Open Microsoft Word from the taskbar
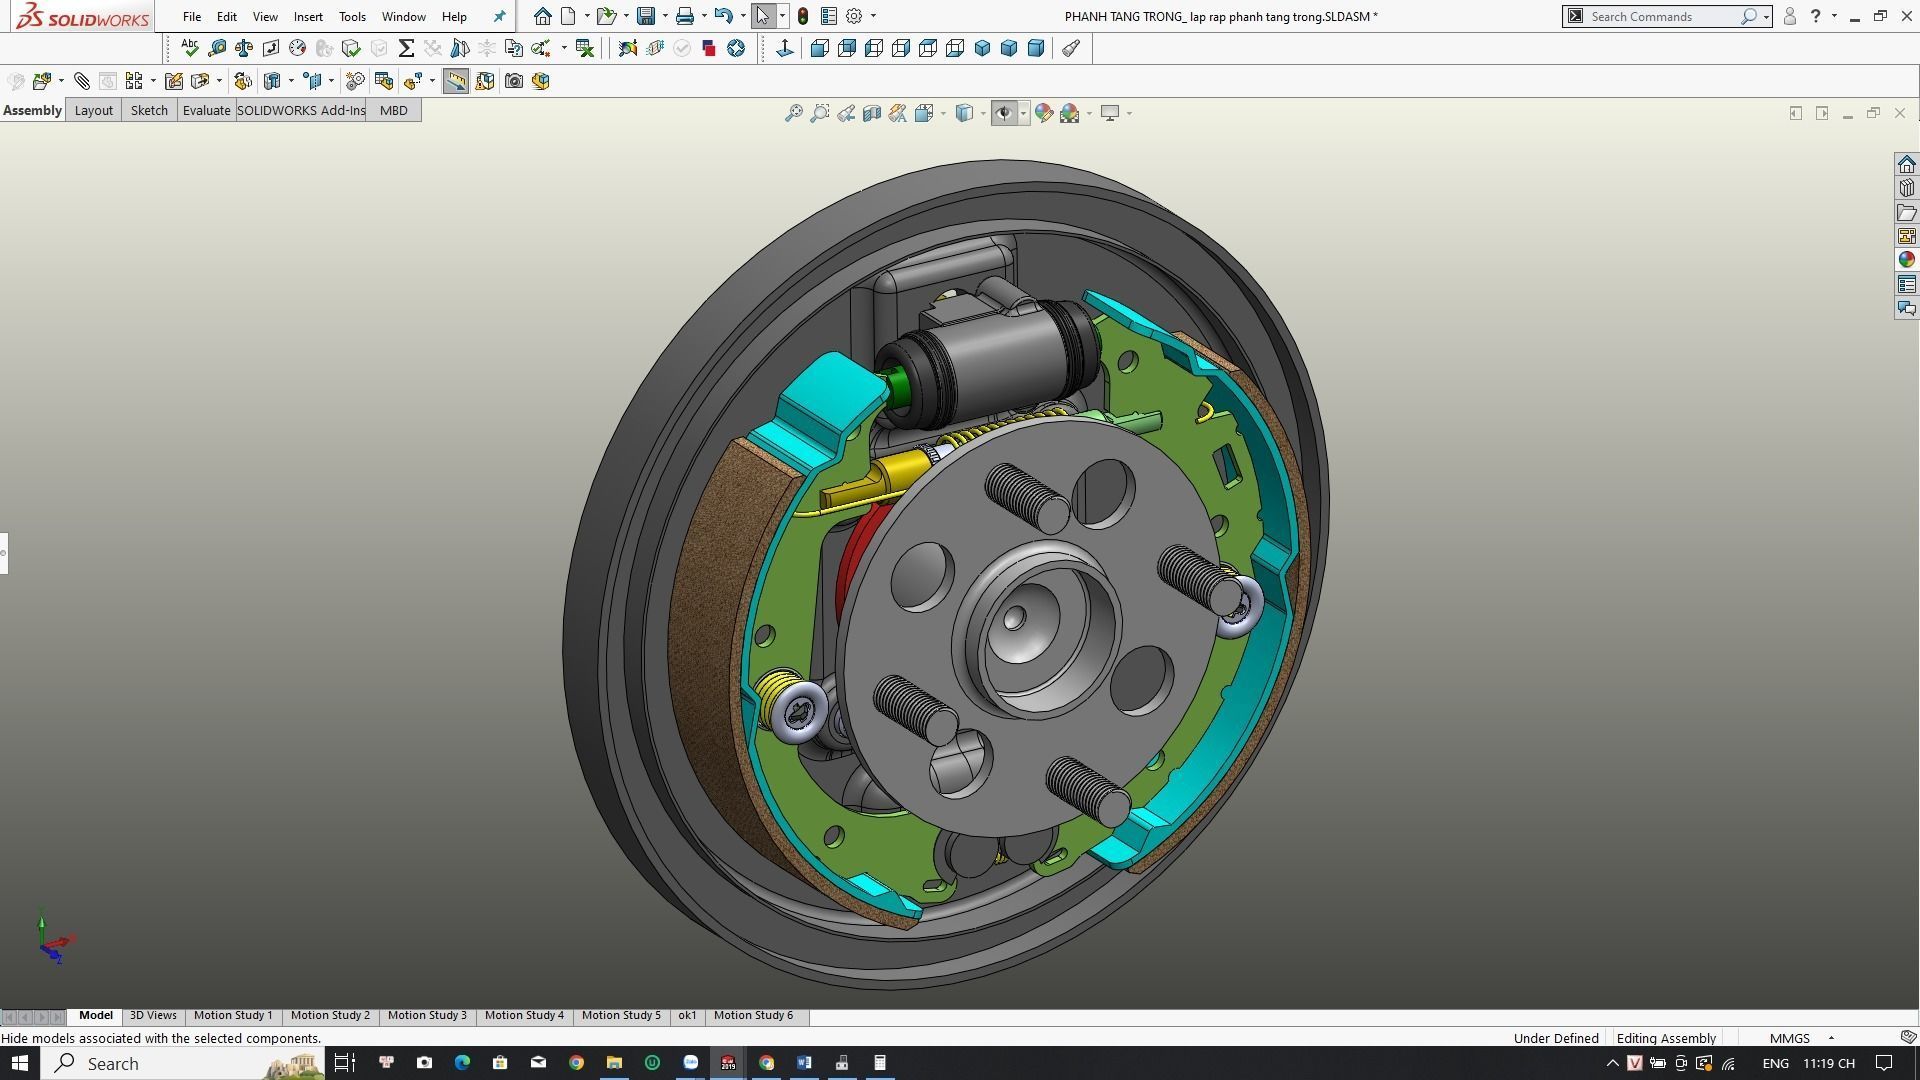Screen dimensions: 1920x1080 [804, 1063]
